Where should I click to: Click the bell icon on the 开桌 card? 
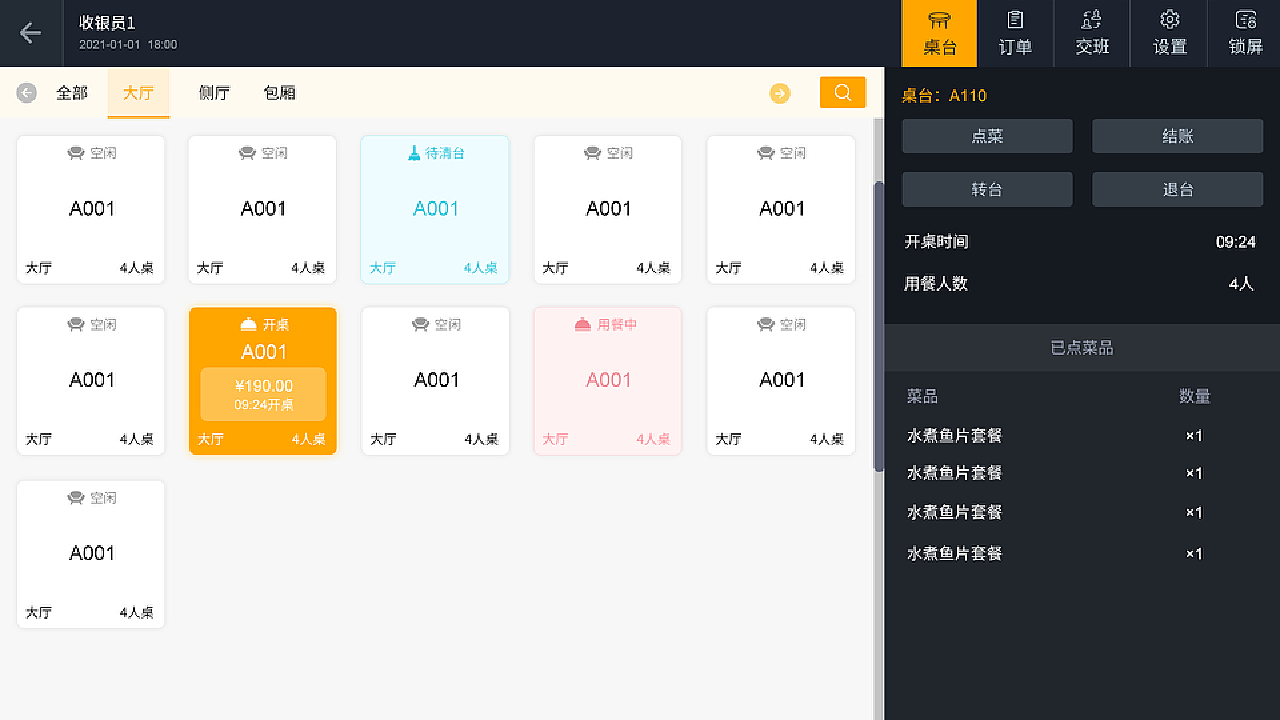click(x=249, y=325)
